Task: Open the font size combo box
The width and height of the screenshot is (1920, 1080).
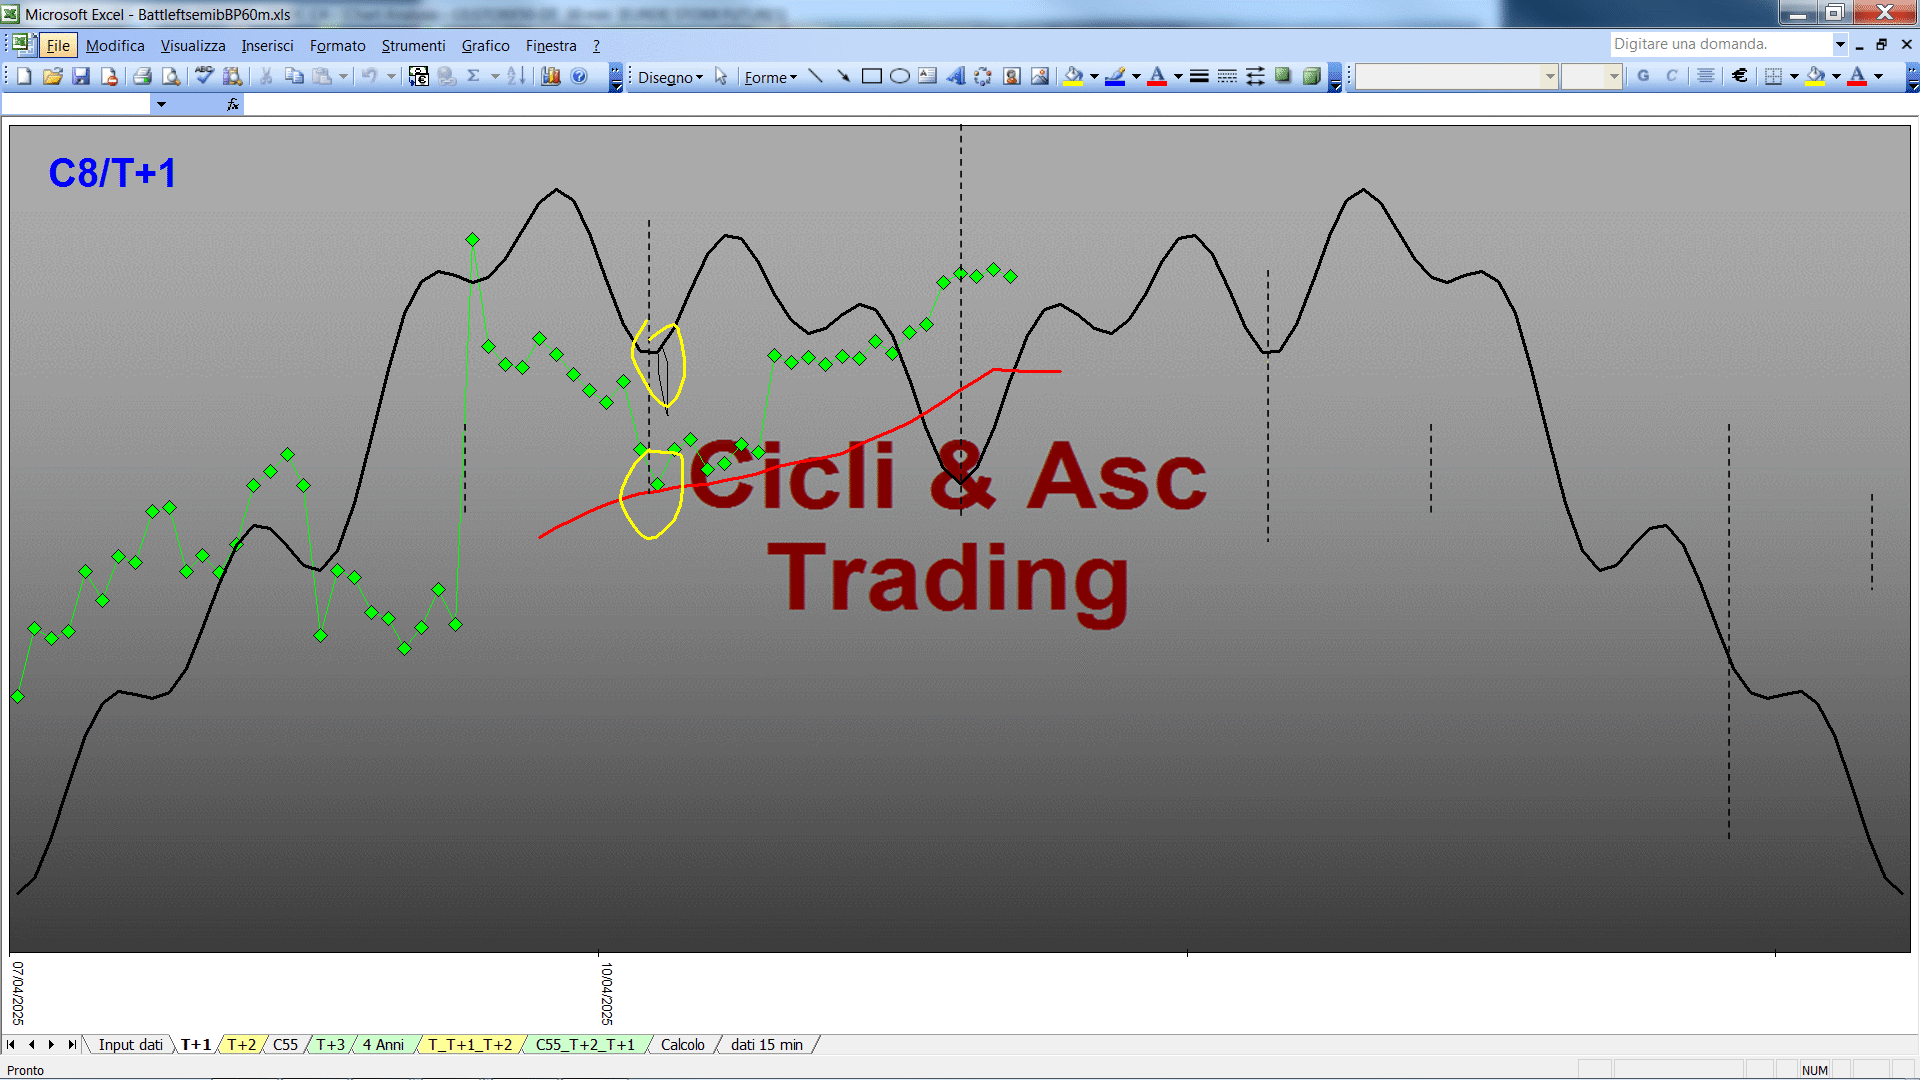Action: [x=1591, y=76]
